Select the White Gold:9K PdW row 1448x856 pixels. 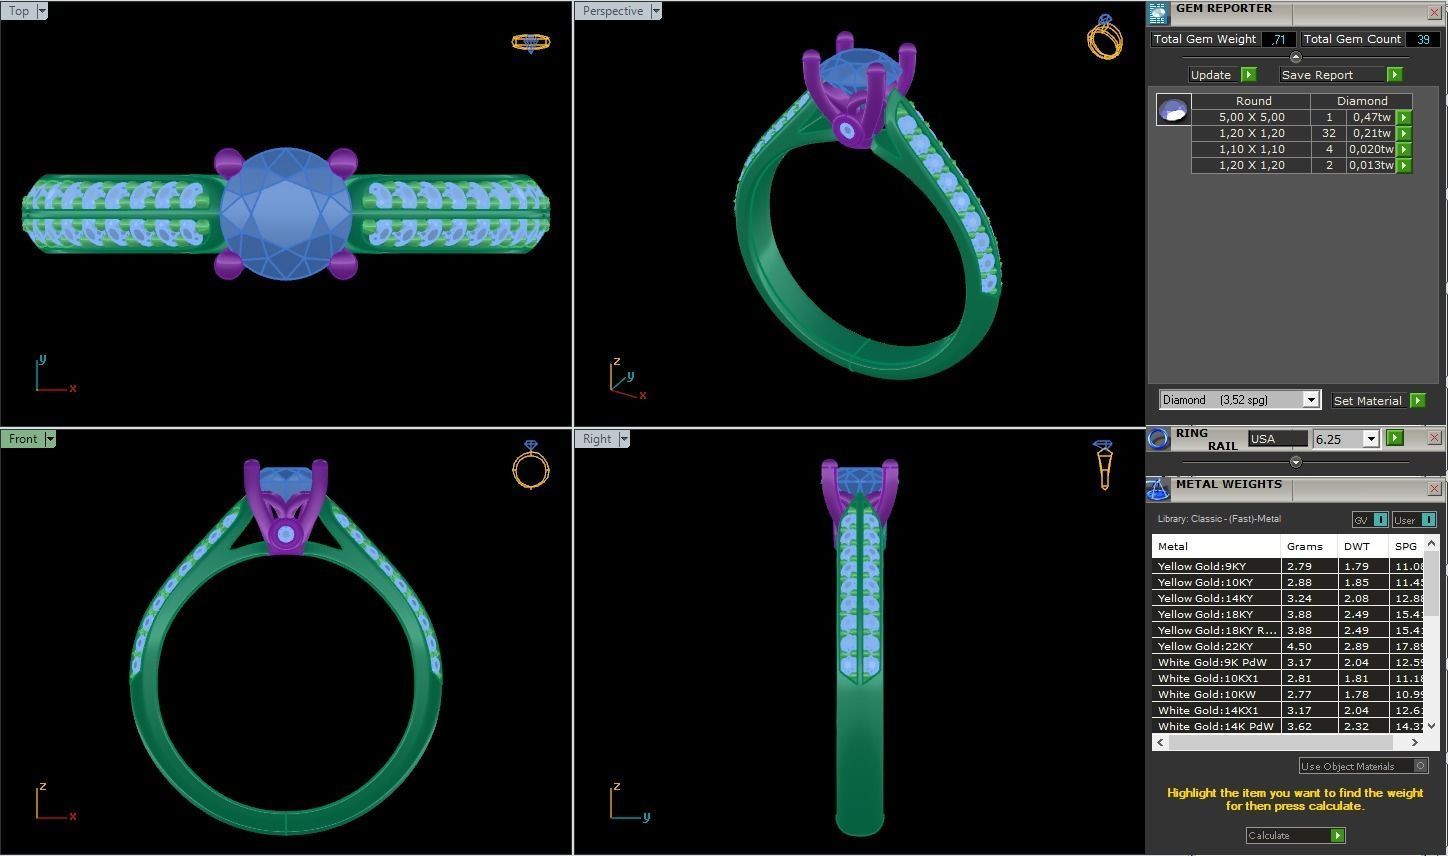pos(1288,662)
